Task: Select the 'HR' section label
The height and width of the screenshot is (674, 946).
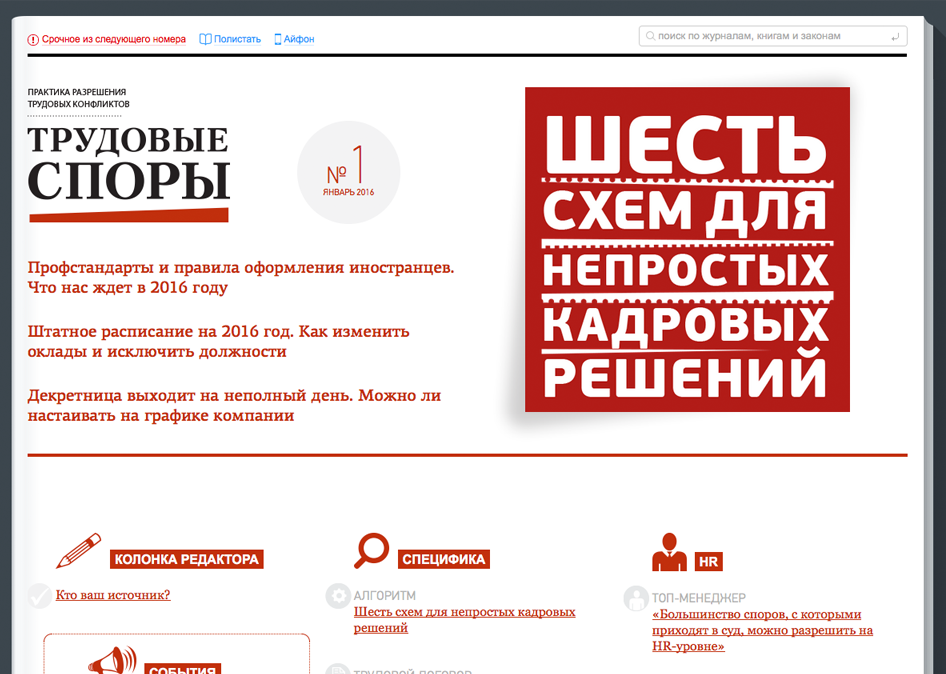Action: click(x=708, y=562)
